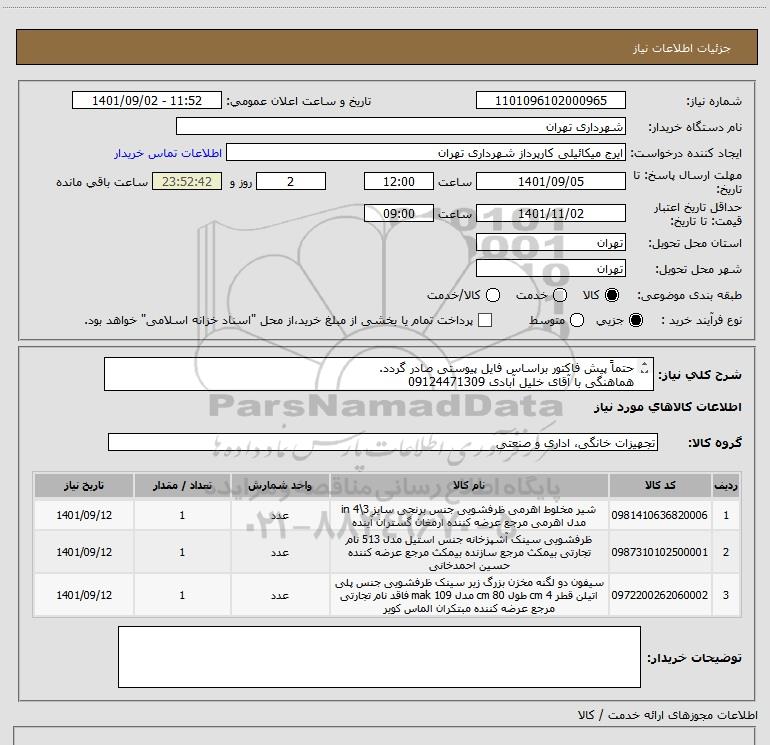Select the کالا radio button
The image size is (770, 745).
pyautogui.click(x=612, y=295)
